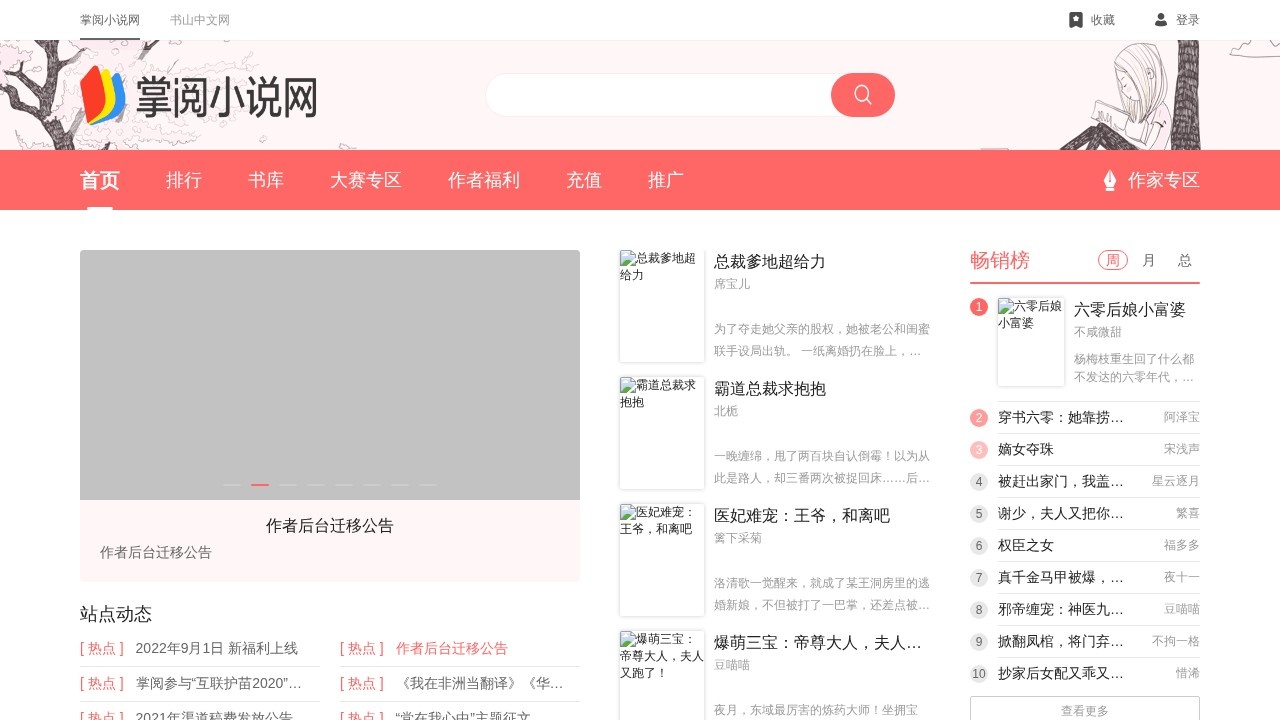The height and width of the screenshot is (720, 1280).
Task: Open the 嫡女夺珠 ranking entry
Action: pyautogui.click(x=1026, y=449)
